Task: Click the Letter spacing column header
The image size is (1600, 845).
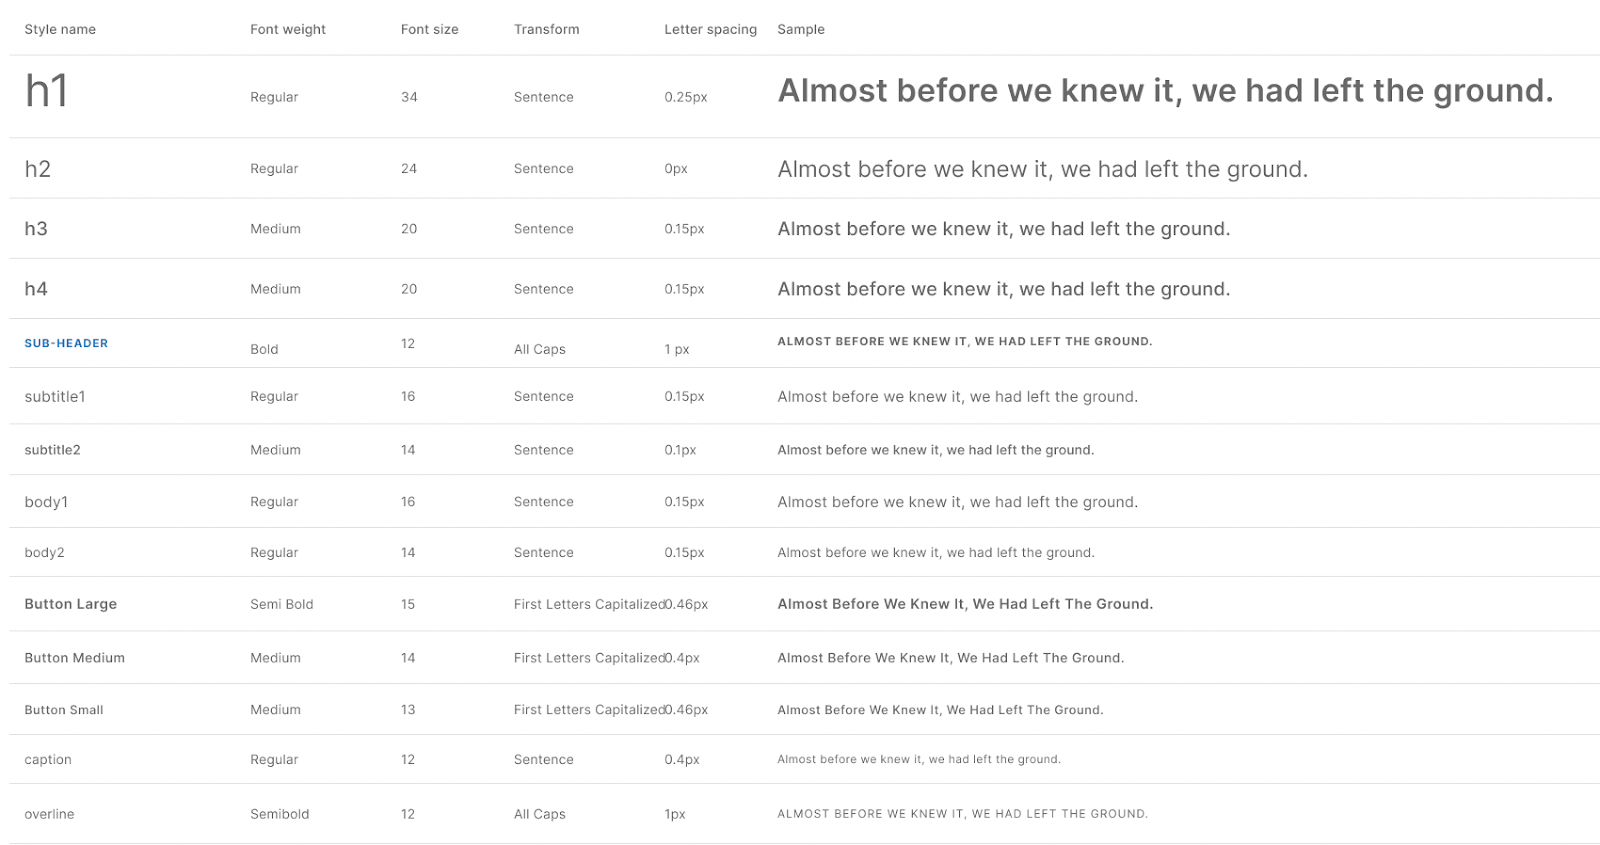Action: coord(710,29)
